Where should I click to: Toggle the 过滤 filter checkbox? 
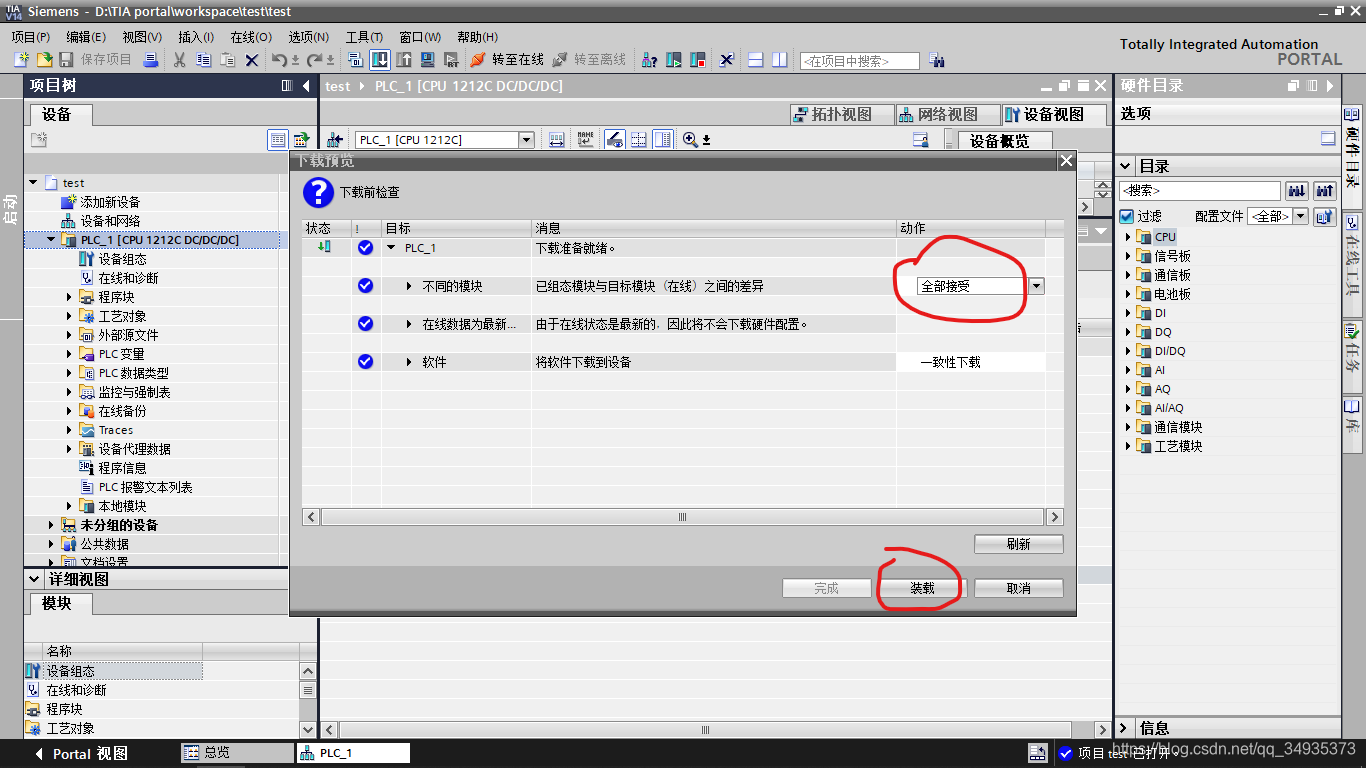(x=1127, y=216)
